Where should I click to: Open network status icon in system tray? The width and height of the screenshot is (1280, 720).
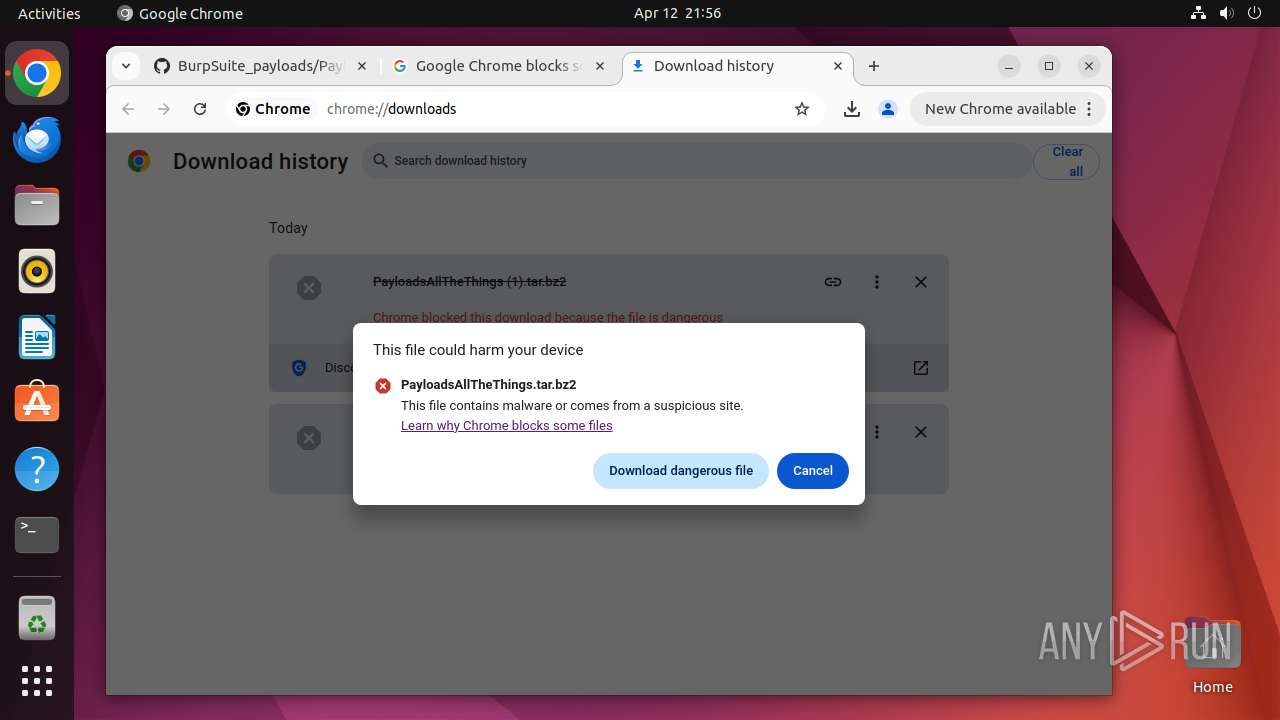point(1199,13)
